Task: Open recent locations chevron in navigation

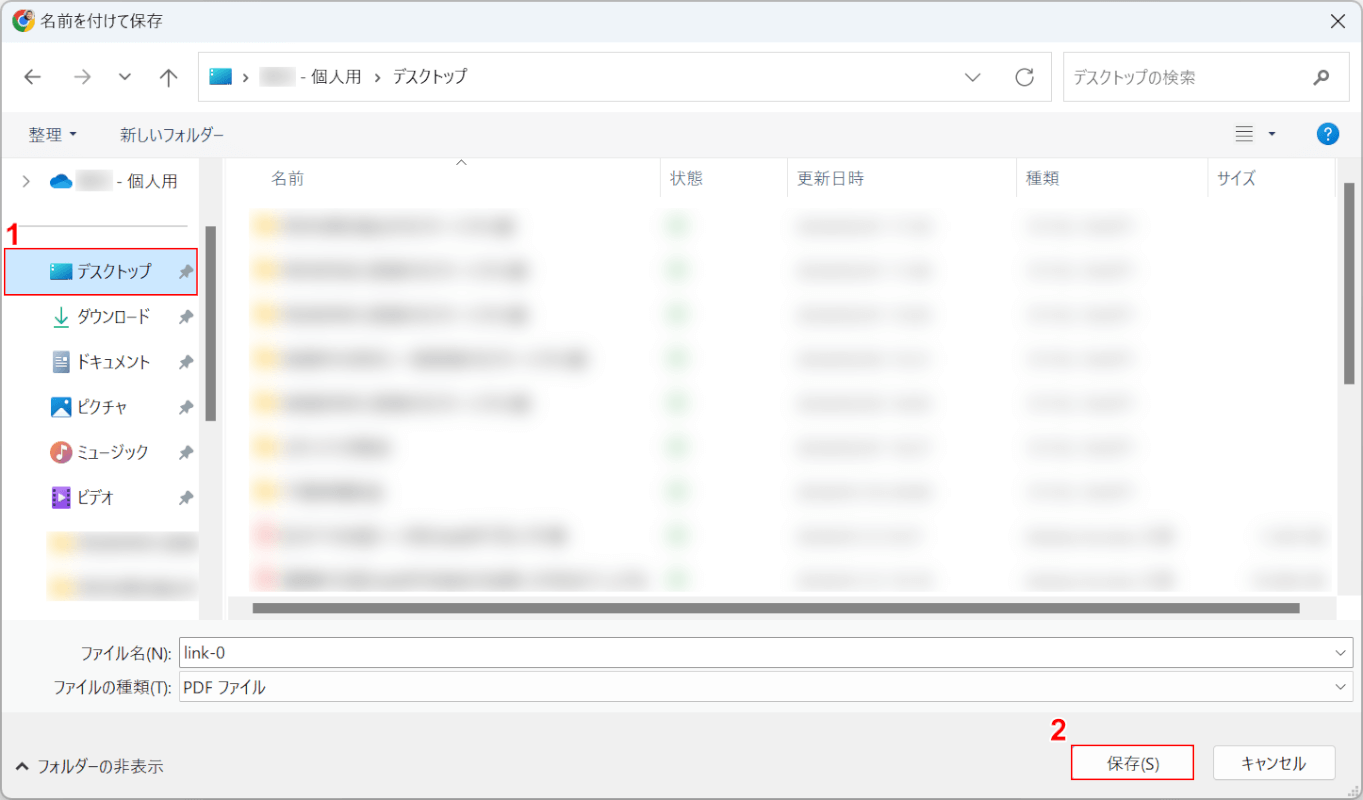Action: (x=125, y=77)
